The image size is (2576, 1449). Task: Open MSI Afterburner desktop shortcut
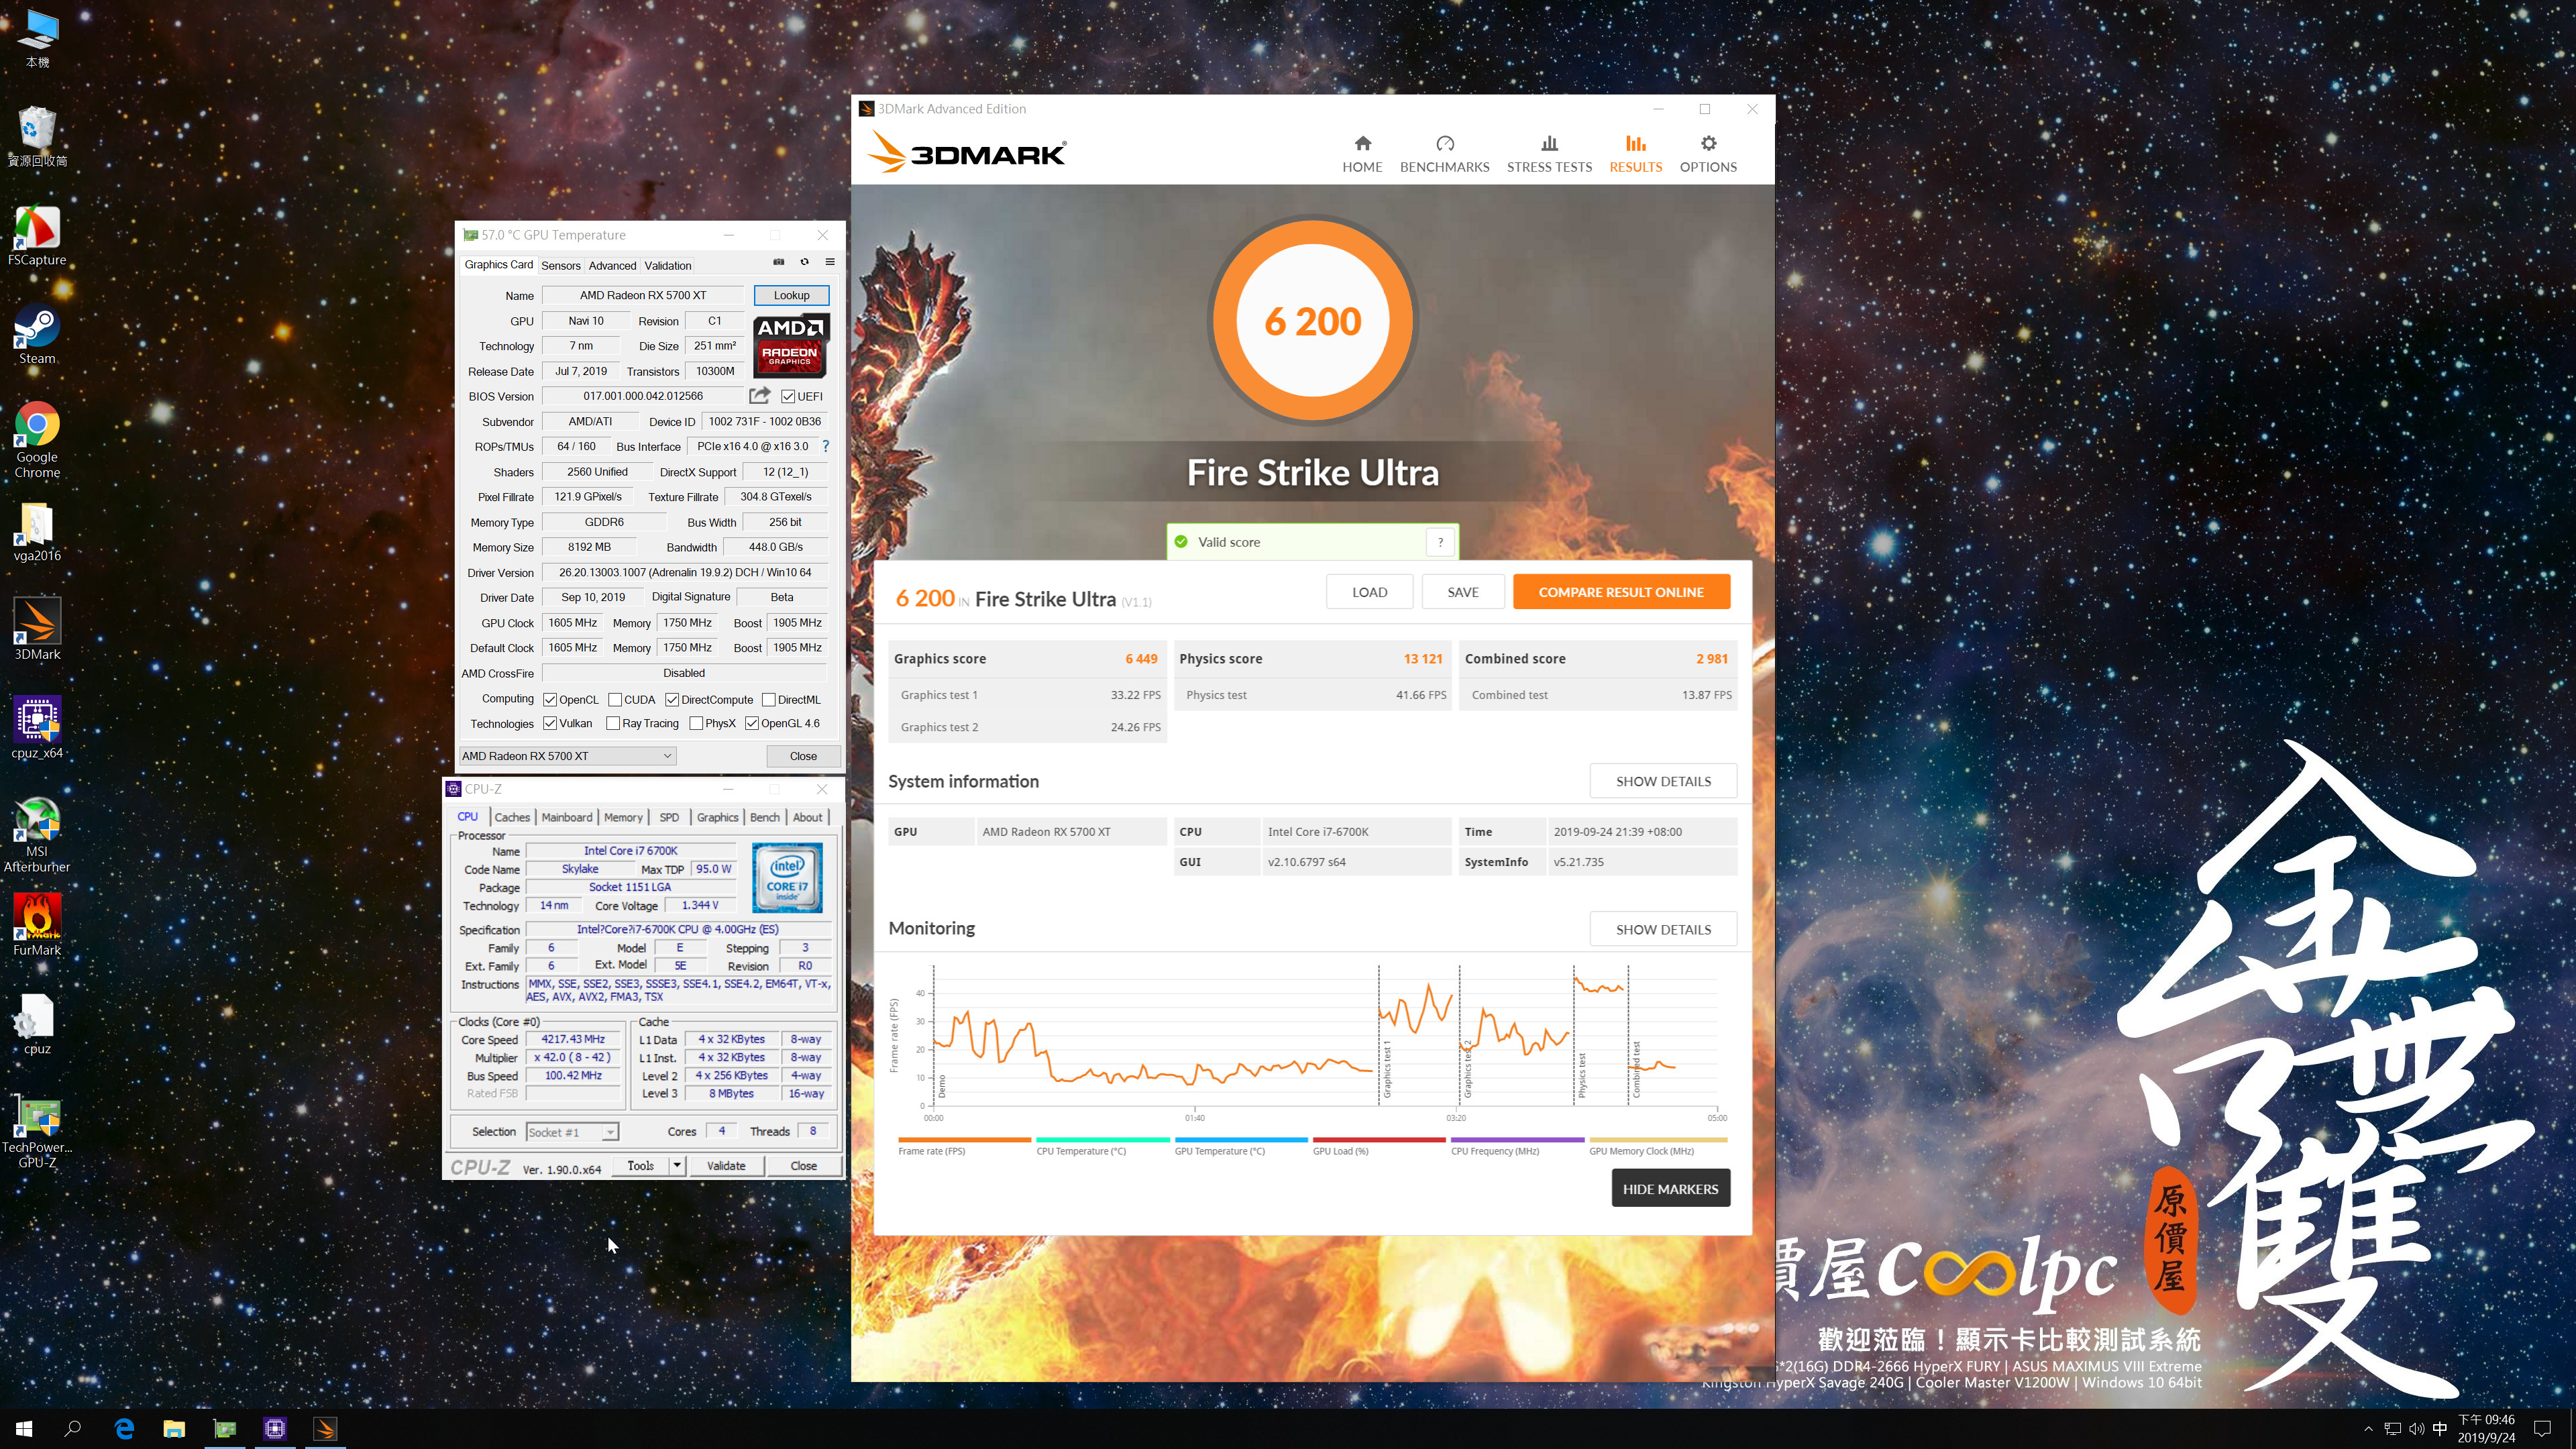click(x=37, y=835)
